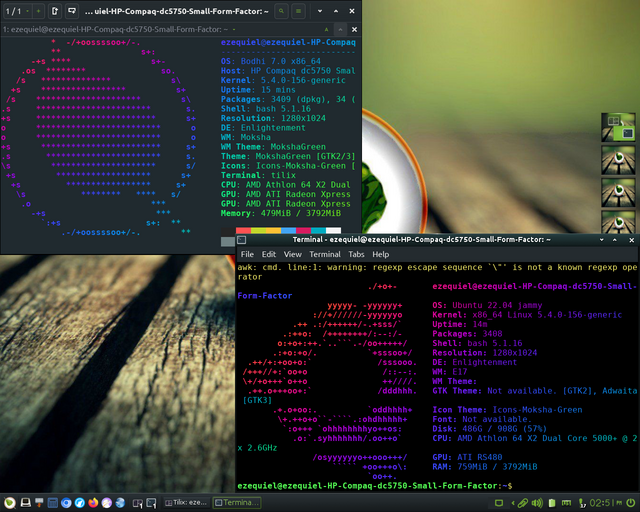Image resolution: width=640 pixels, height=512 pixels.
Task: Click 'OS: Bodhi 7.0 x86_64' in Tilix
Action: [271, 61]
